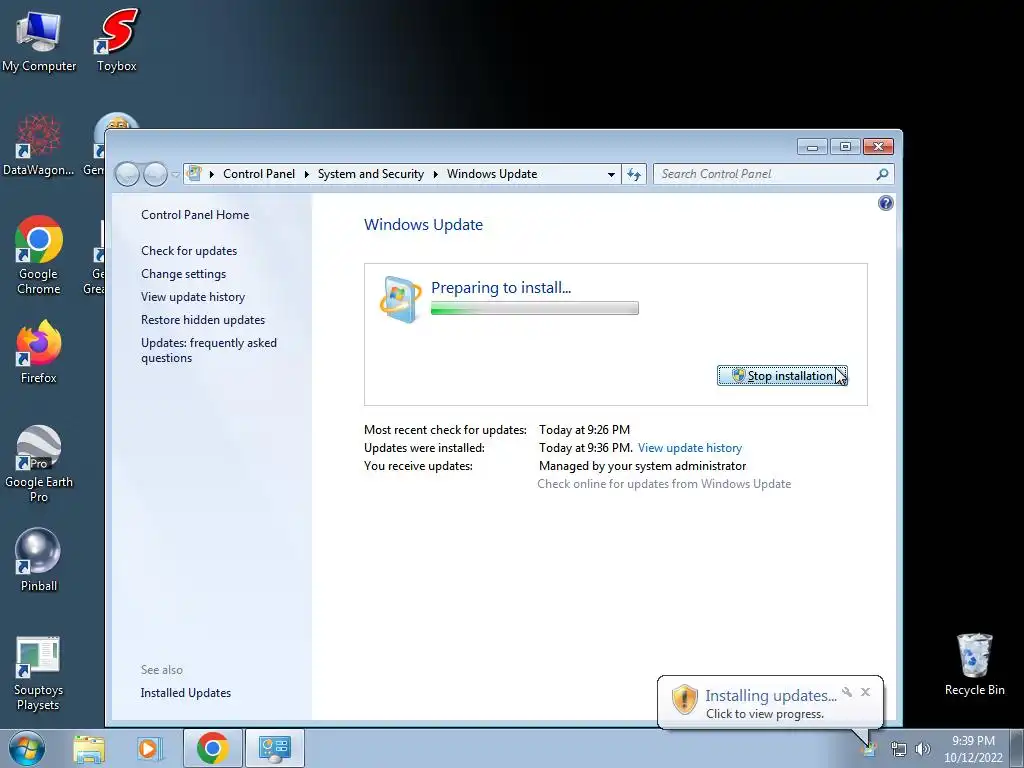Select Pinball desktop shortcut

(39, 560)
